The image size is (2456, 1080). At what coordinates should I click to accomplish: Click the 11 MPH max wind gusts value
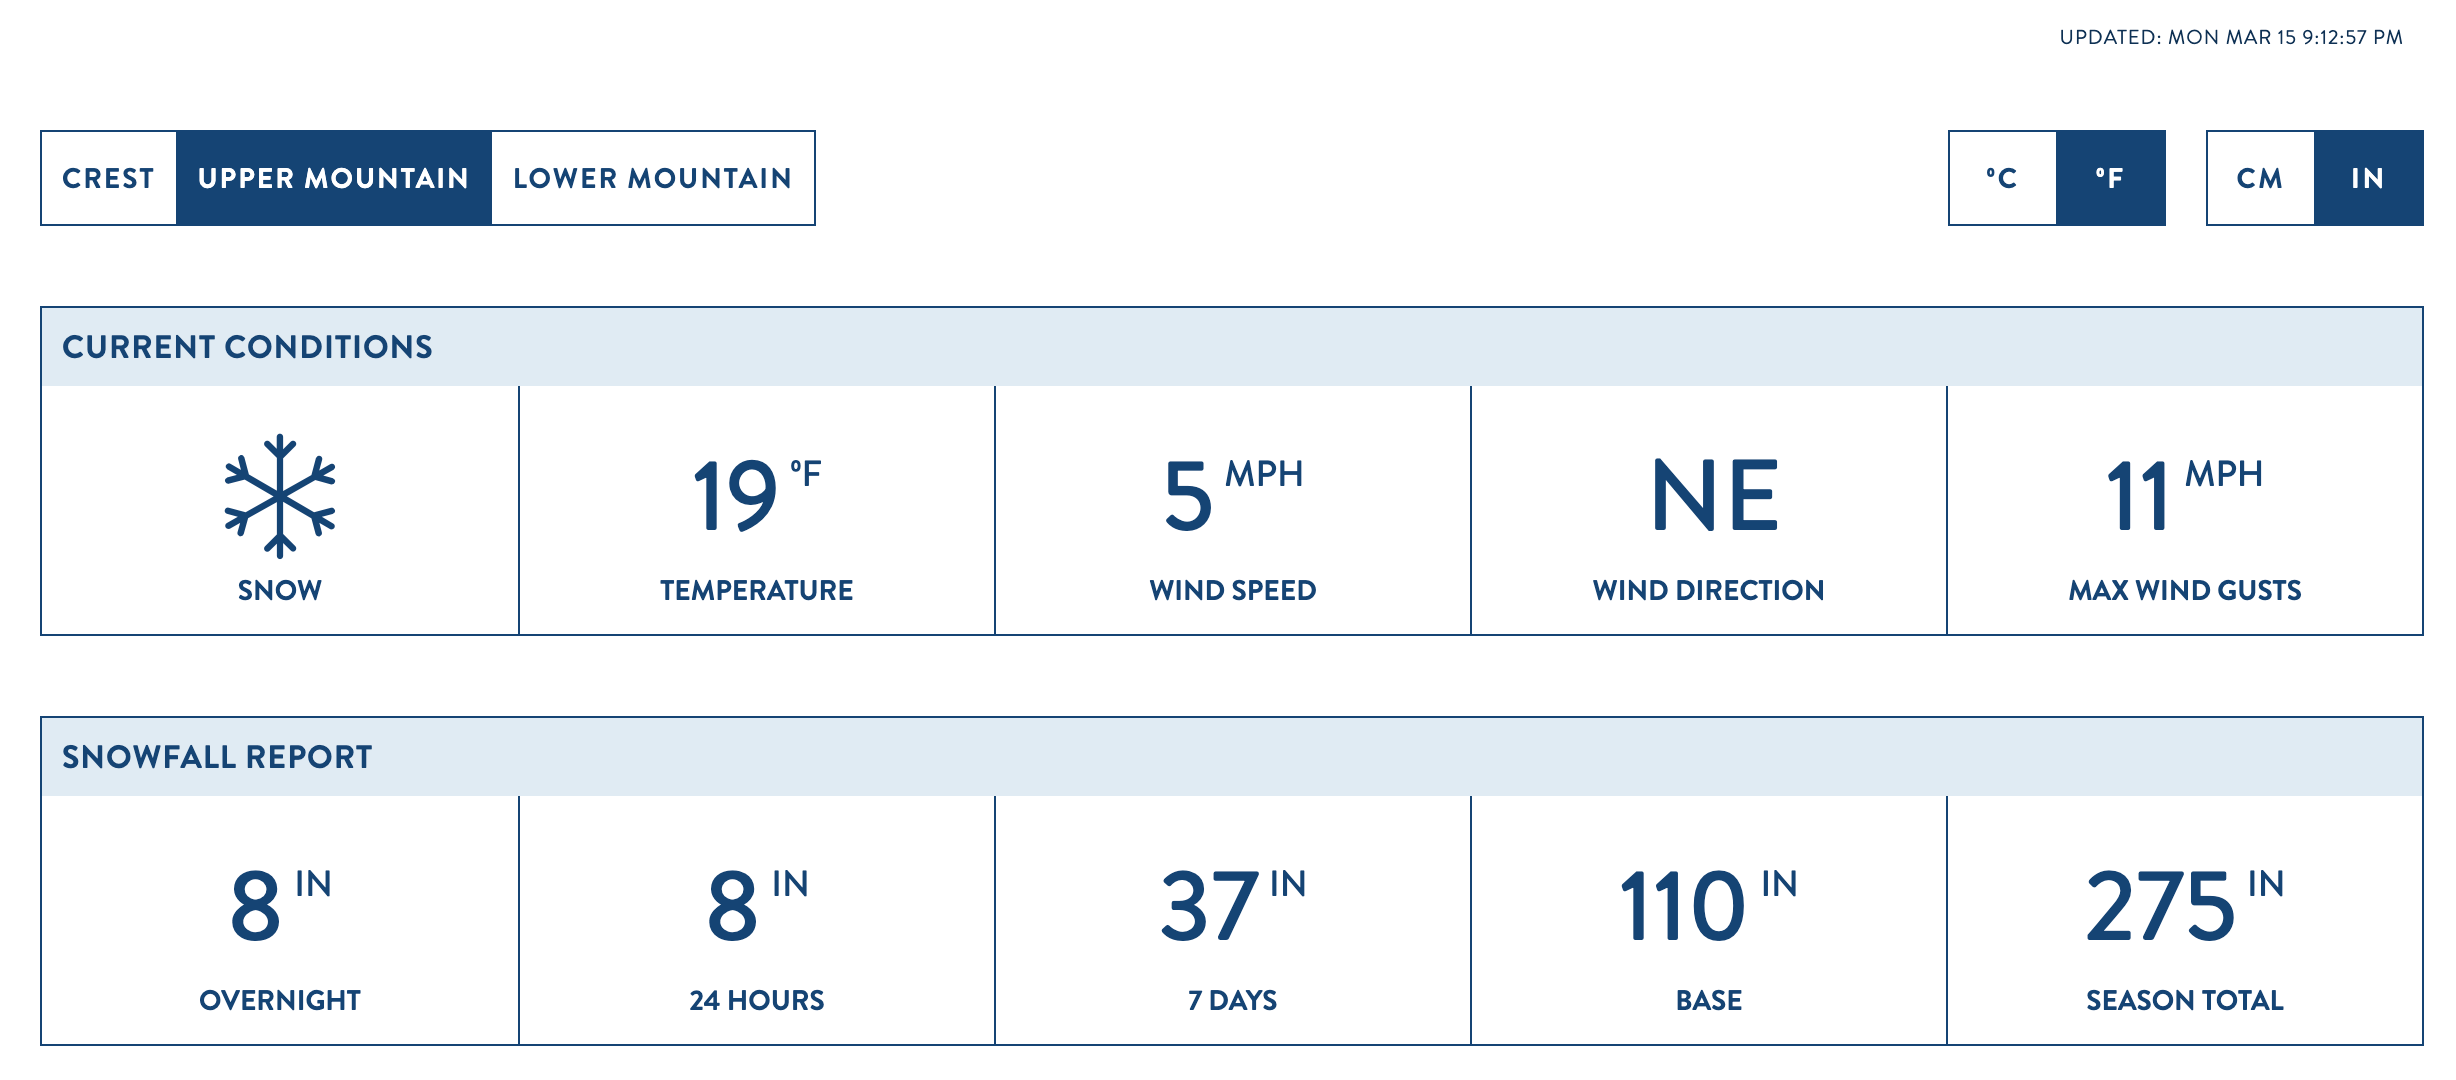point(2184,496)
